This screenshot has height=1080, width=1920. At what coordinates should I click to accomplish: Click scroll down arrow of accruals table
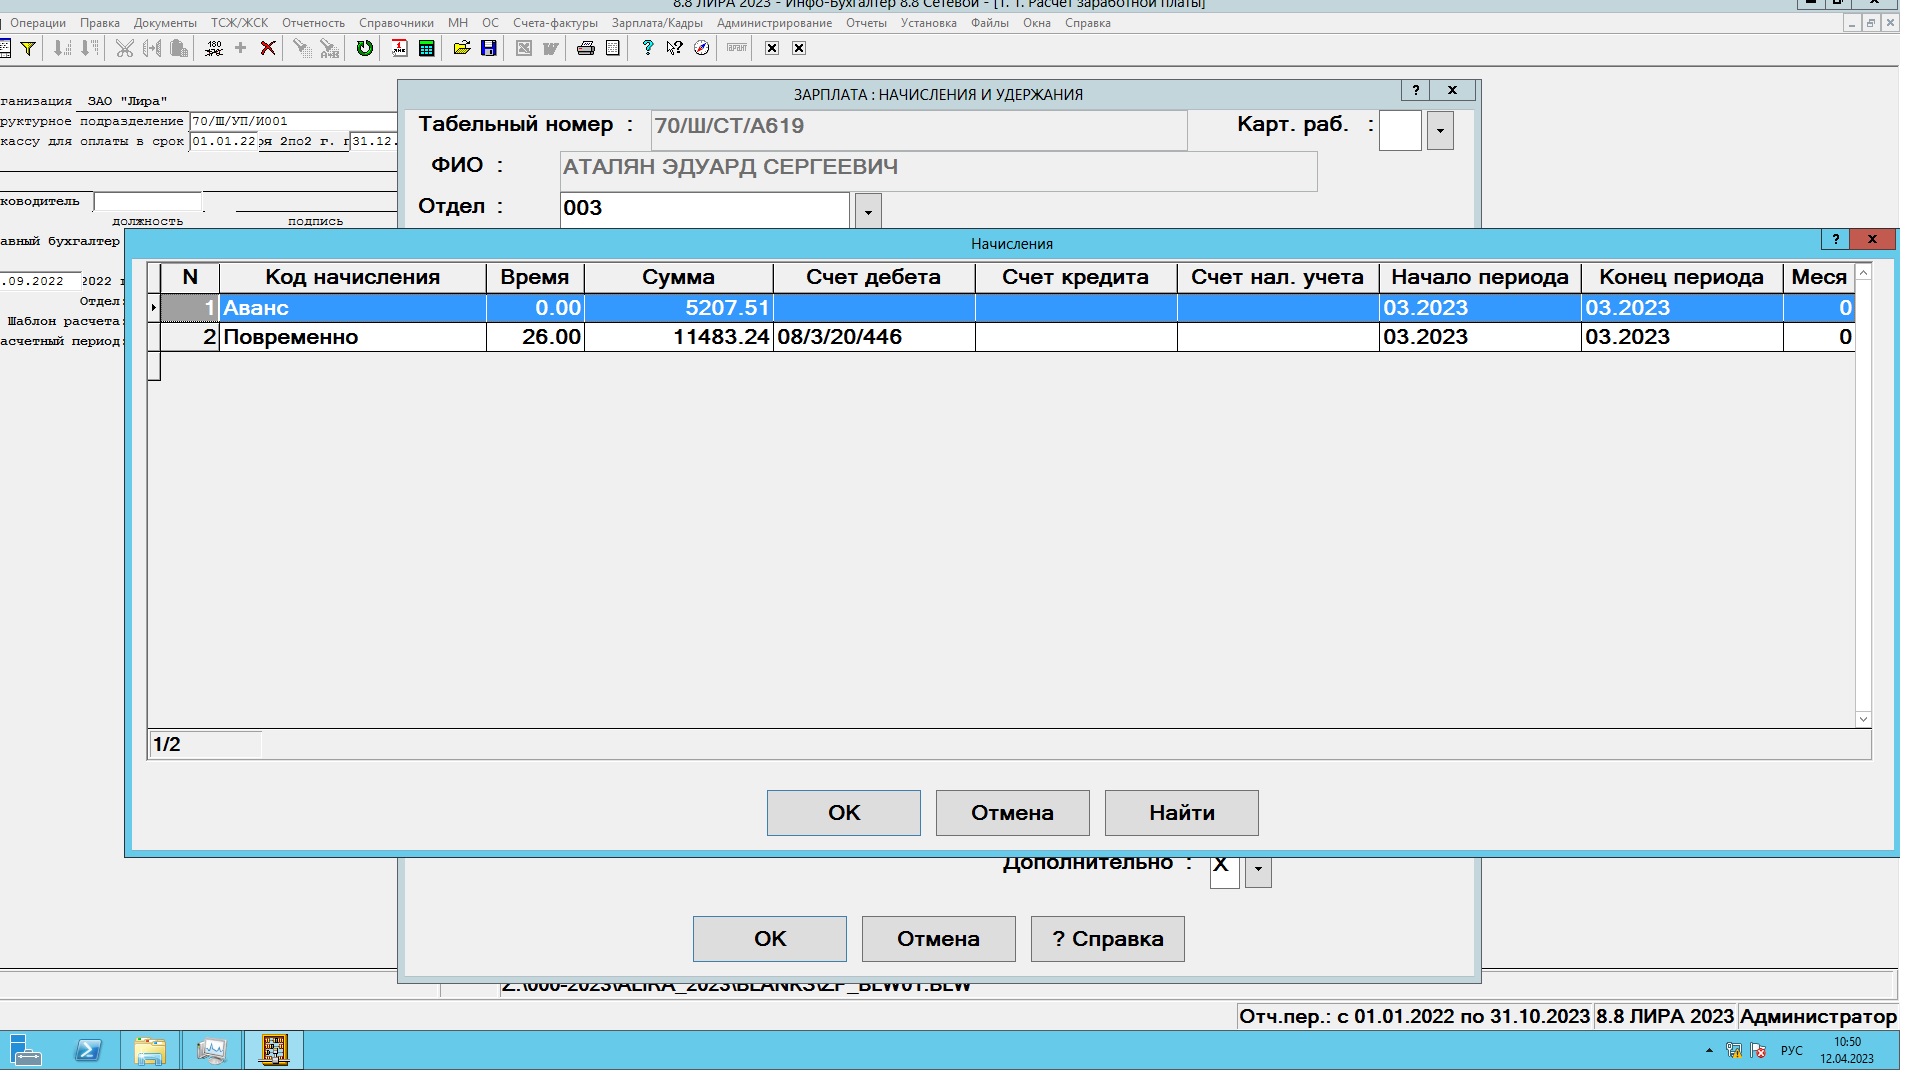point(1863,719)
